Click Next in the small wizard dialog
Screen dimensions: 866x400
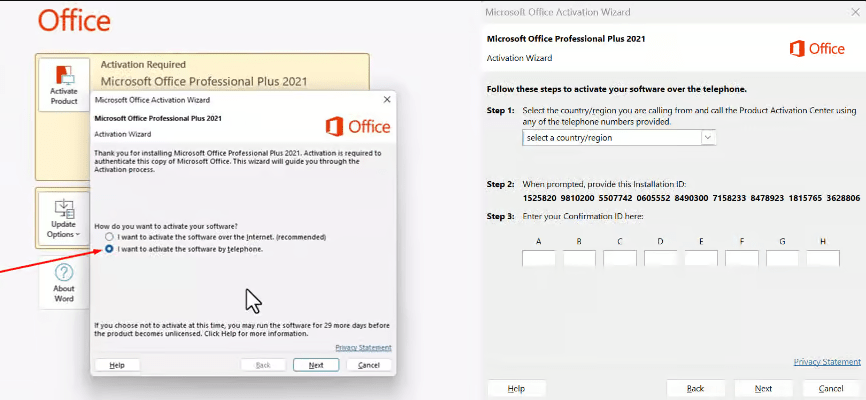[x=316, y=365]
